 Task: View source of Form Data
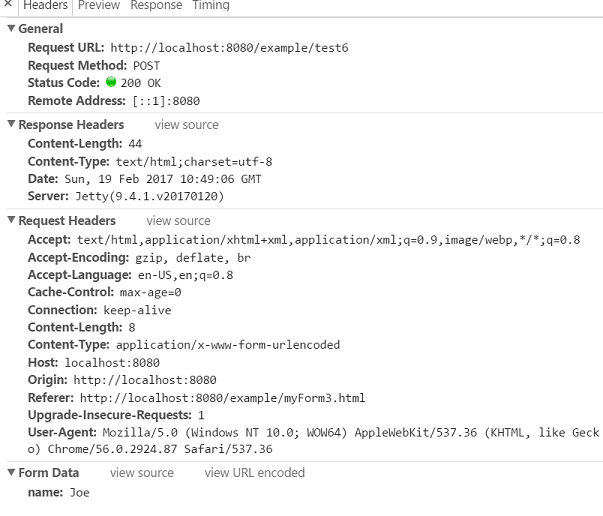tap(142, 473)
